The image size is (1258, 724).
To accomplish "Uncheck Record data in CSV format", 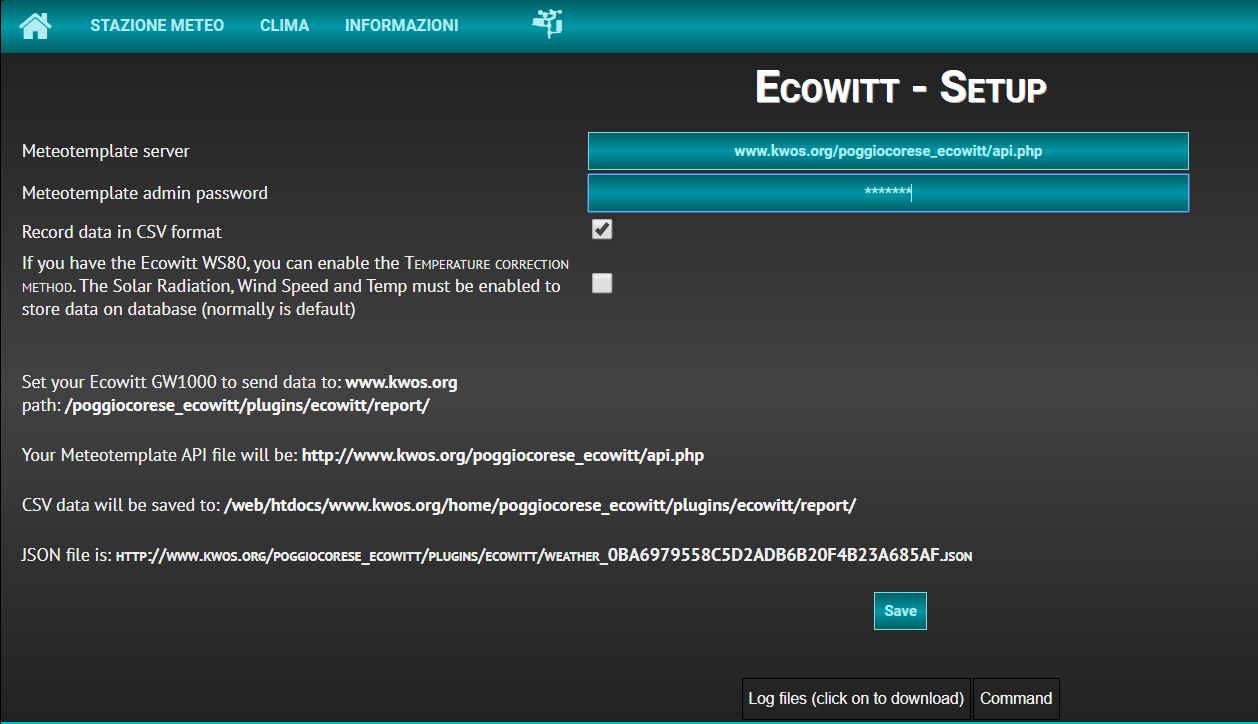I will click(602, 229).
